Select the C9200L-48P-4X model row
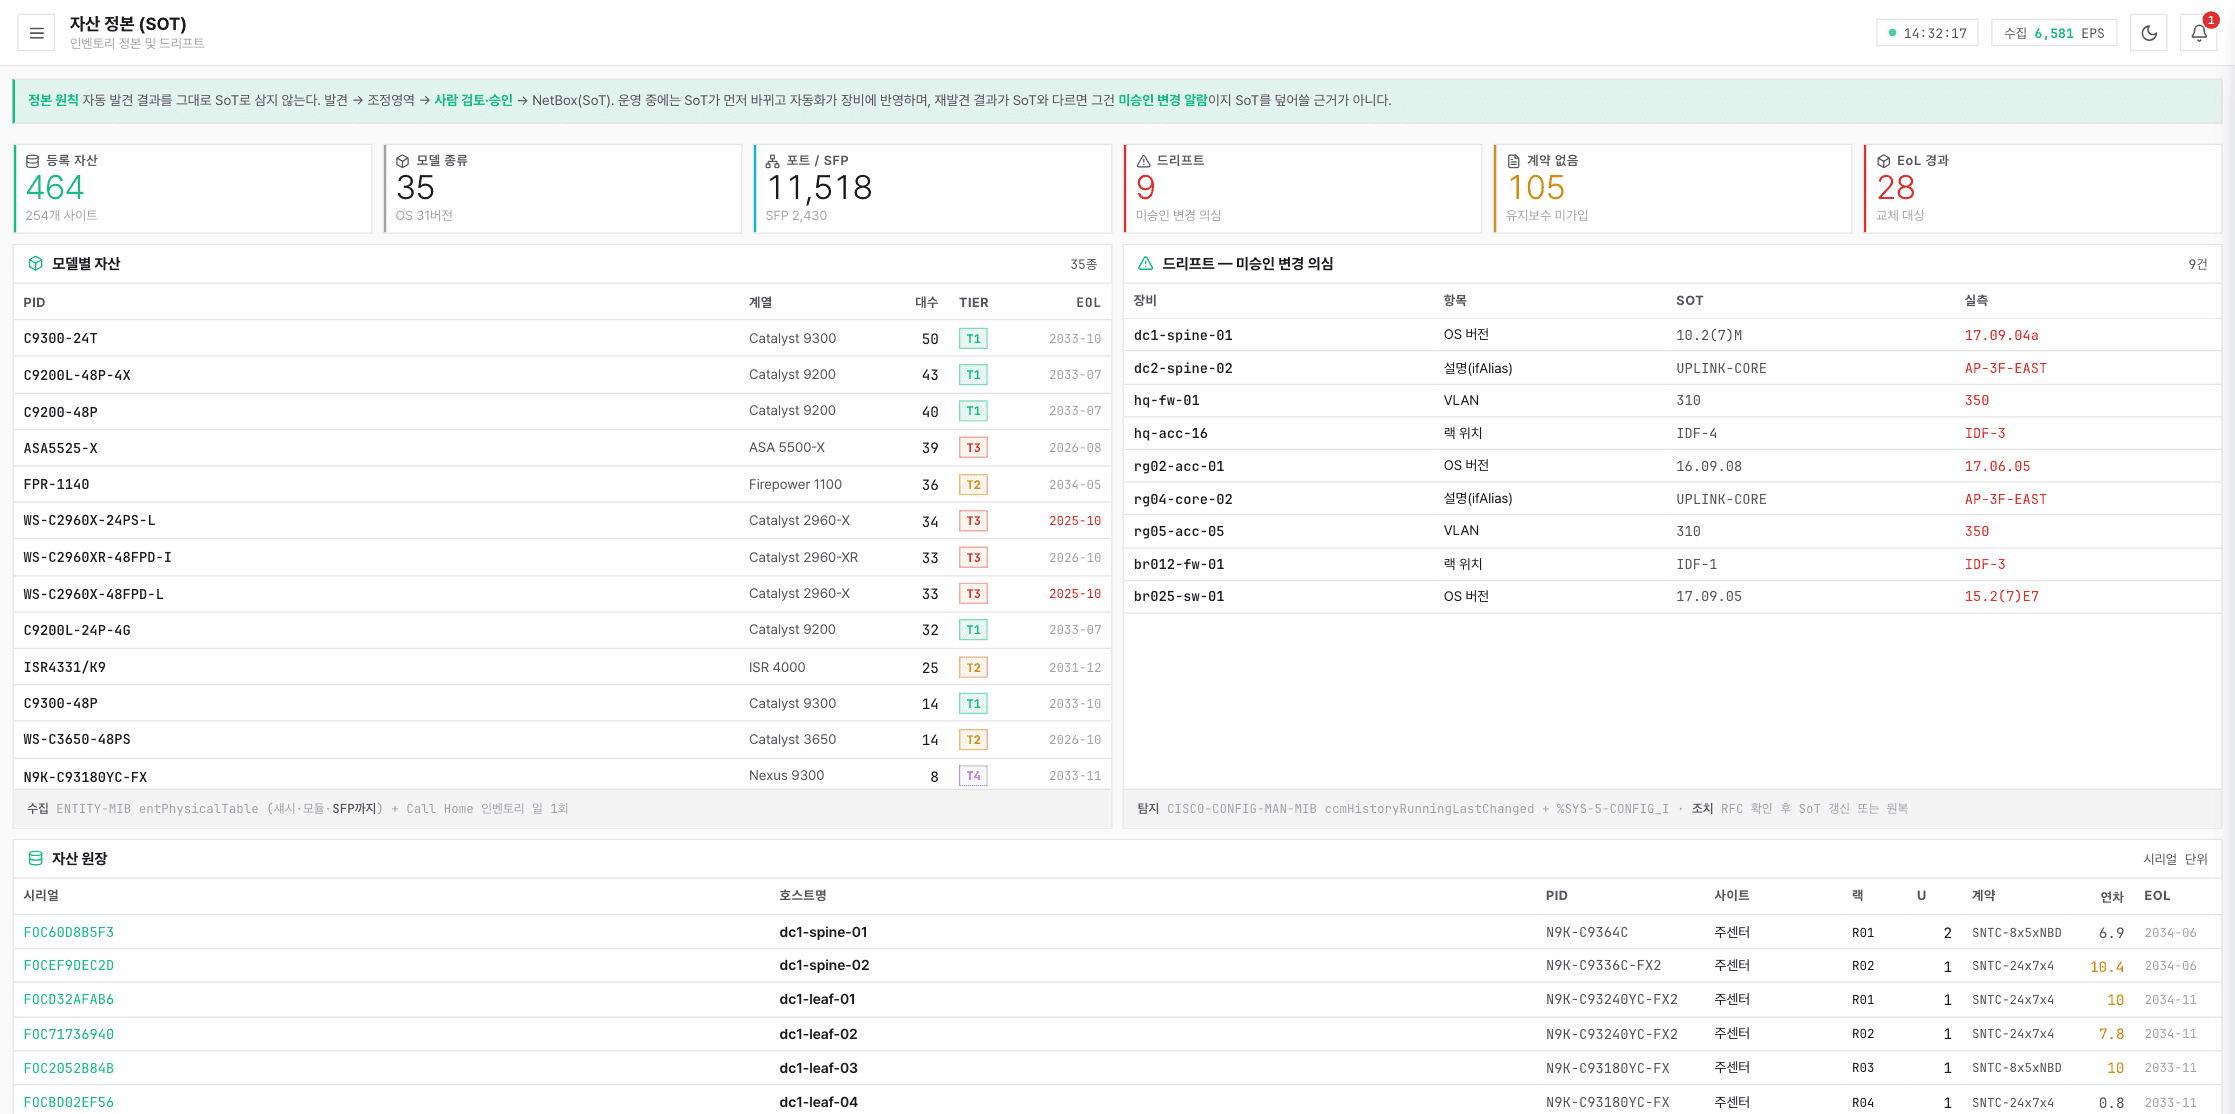Screen dimensions: 2235x1114 coord(562,375)
